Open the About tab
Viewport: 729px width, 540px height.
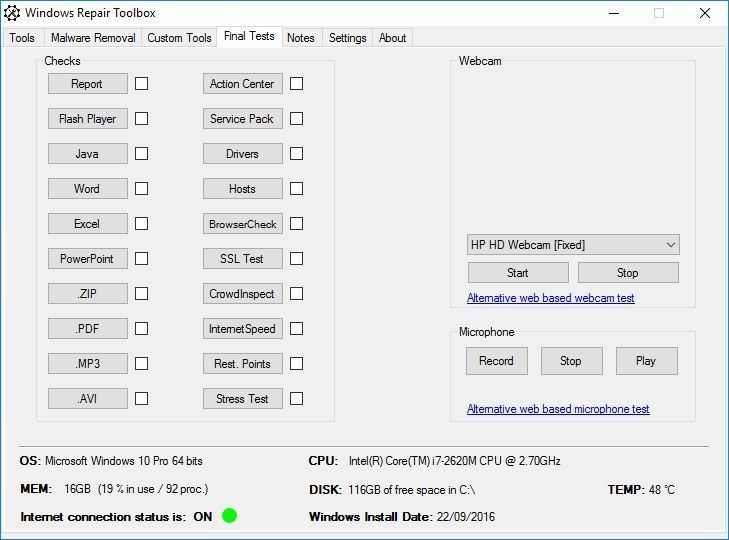[x=392, y=38]
